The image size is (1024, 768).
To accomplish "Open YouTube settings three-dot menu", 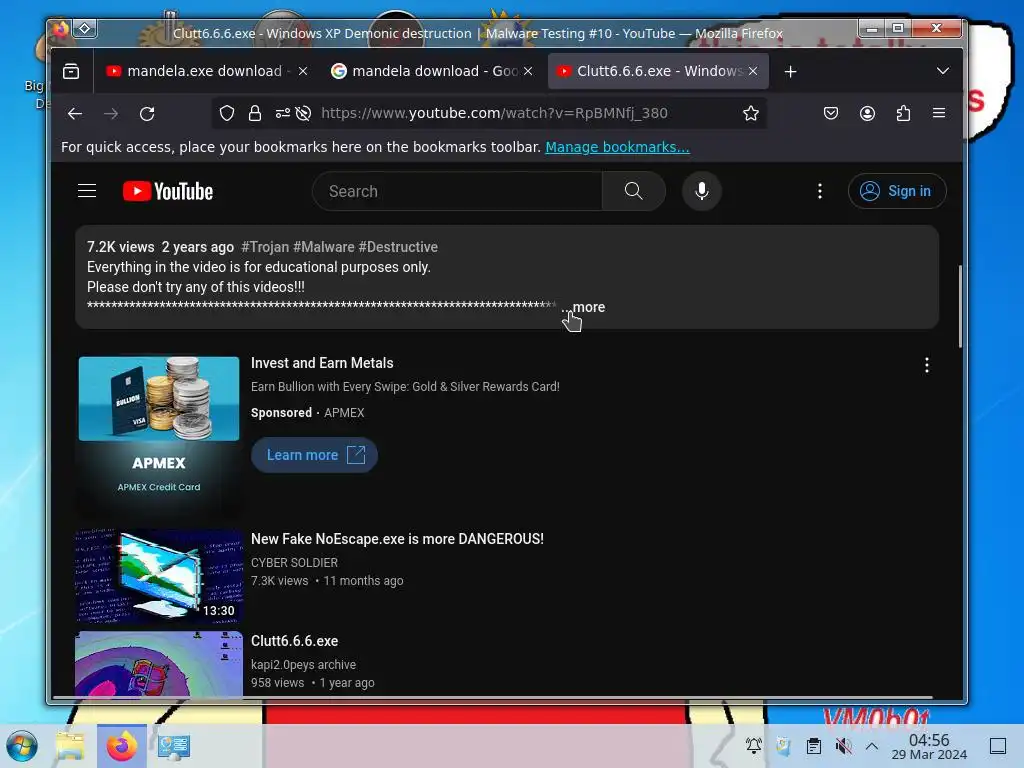I will coord(820,191).
